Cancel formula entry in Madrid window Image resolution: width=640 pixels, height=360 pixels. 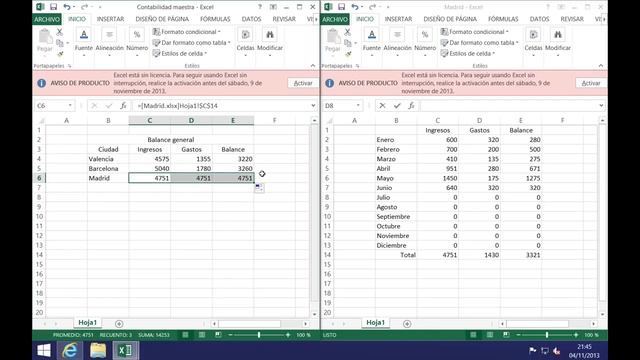[x=382, y=106]
